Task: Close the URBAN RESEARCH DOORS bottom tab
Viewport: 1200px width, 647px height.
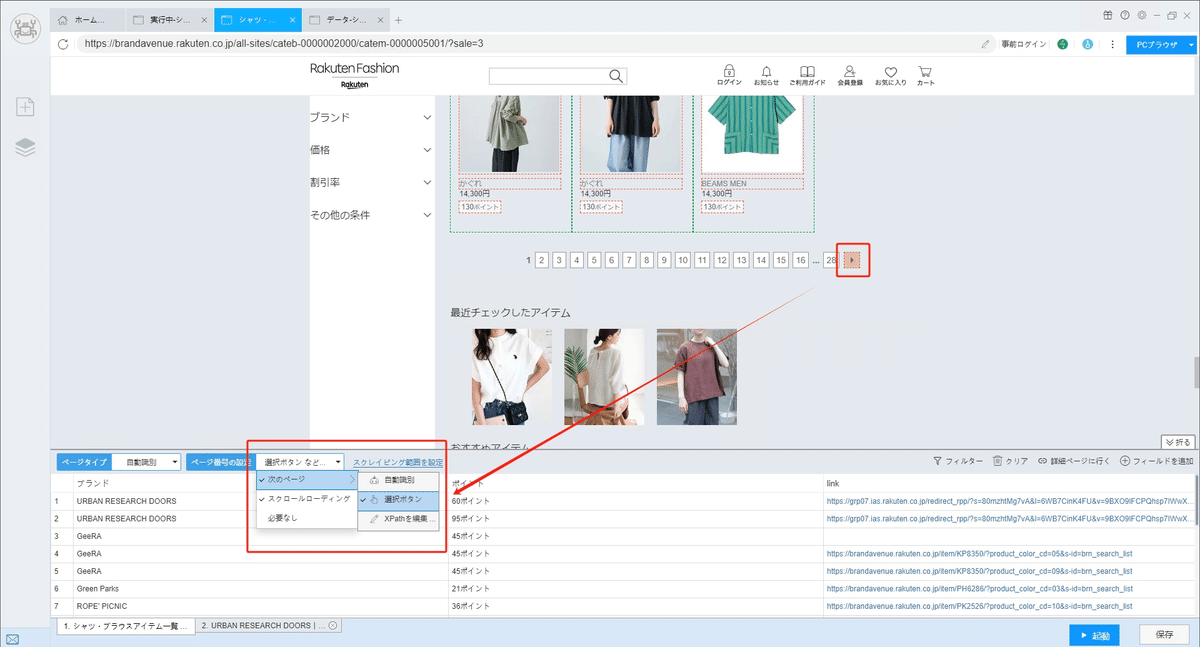Action: (x=333, y=625)
